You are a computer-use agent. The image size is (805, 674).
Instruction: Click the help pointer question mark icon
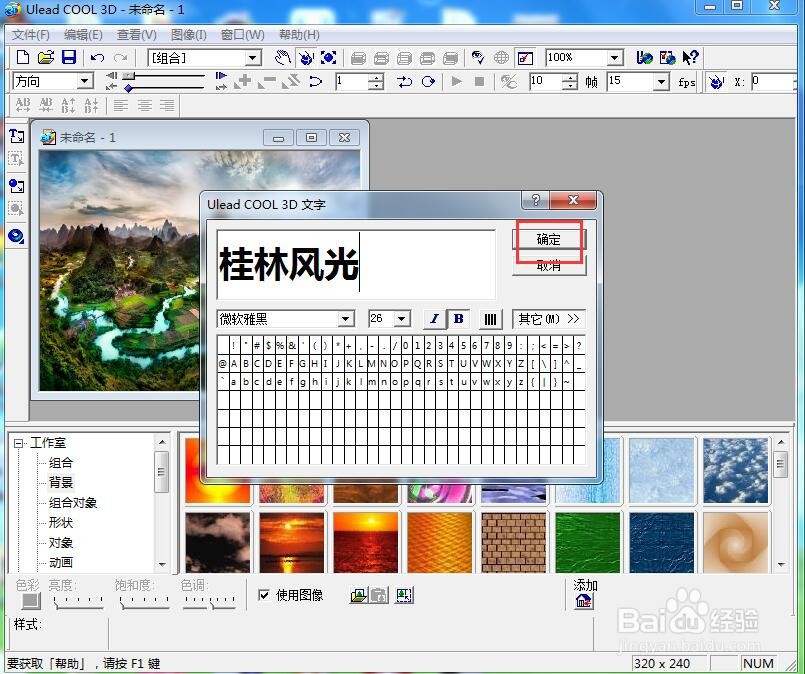[x=691, y=57]
